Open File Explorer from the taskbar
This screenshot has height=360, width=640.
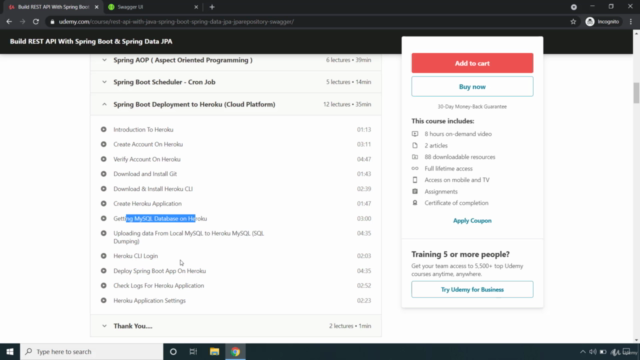pyautogui.click(x=214, y=351)
